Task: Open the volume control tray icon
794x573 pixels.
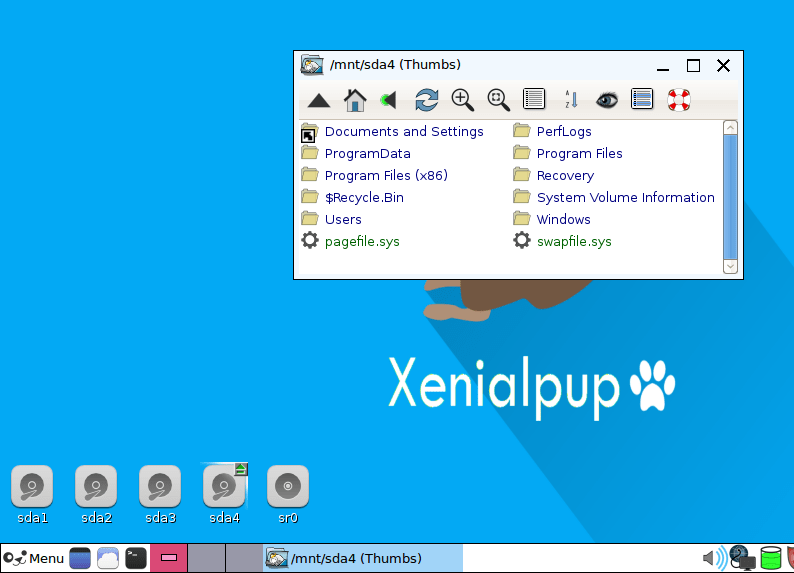Action: pyautogui.click(x=714, y=558)
